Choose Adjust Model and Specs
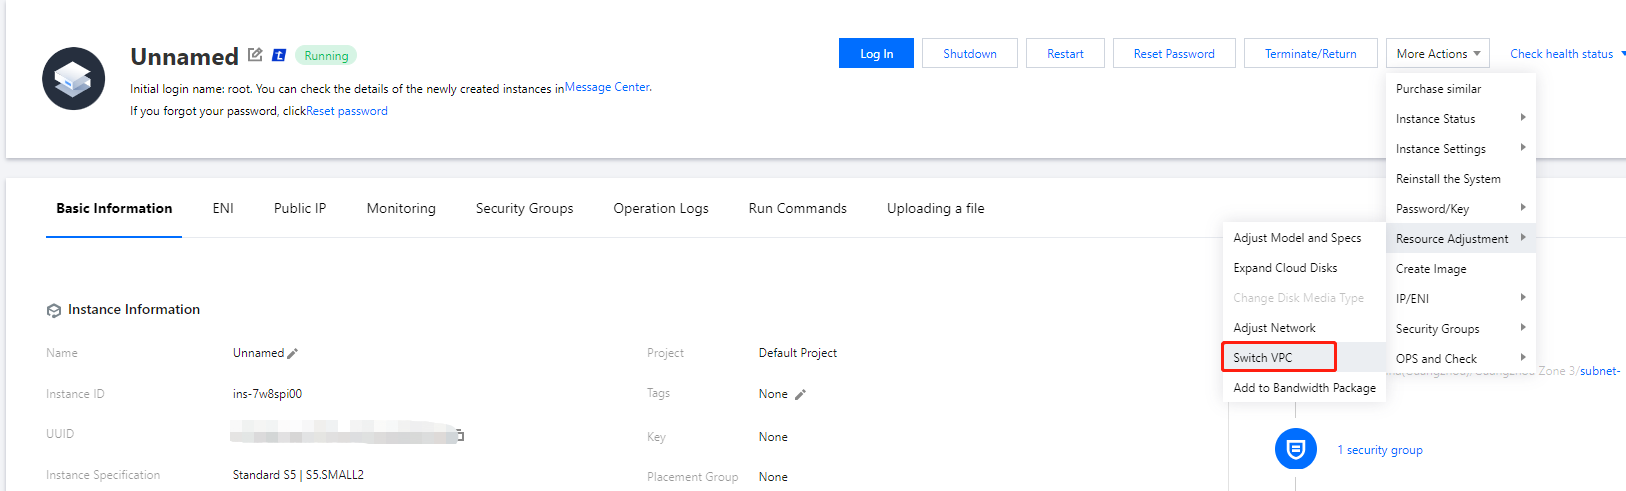Image resolution: width=1626 pixels, height=491 pixels. click(x=1297, y=238)
